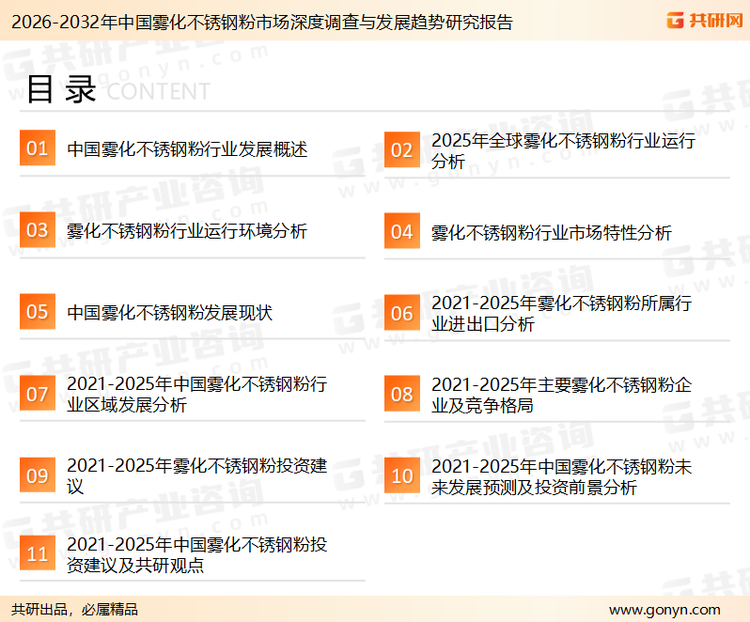Click the orange 07 number badge

[37, 393]
